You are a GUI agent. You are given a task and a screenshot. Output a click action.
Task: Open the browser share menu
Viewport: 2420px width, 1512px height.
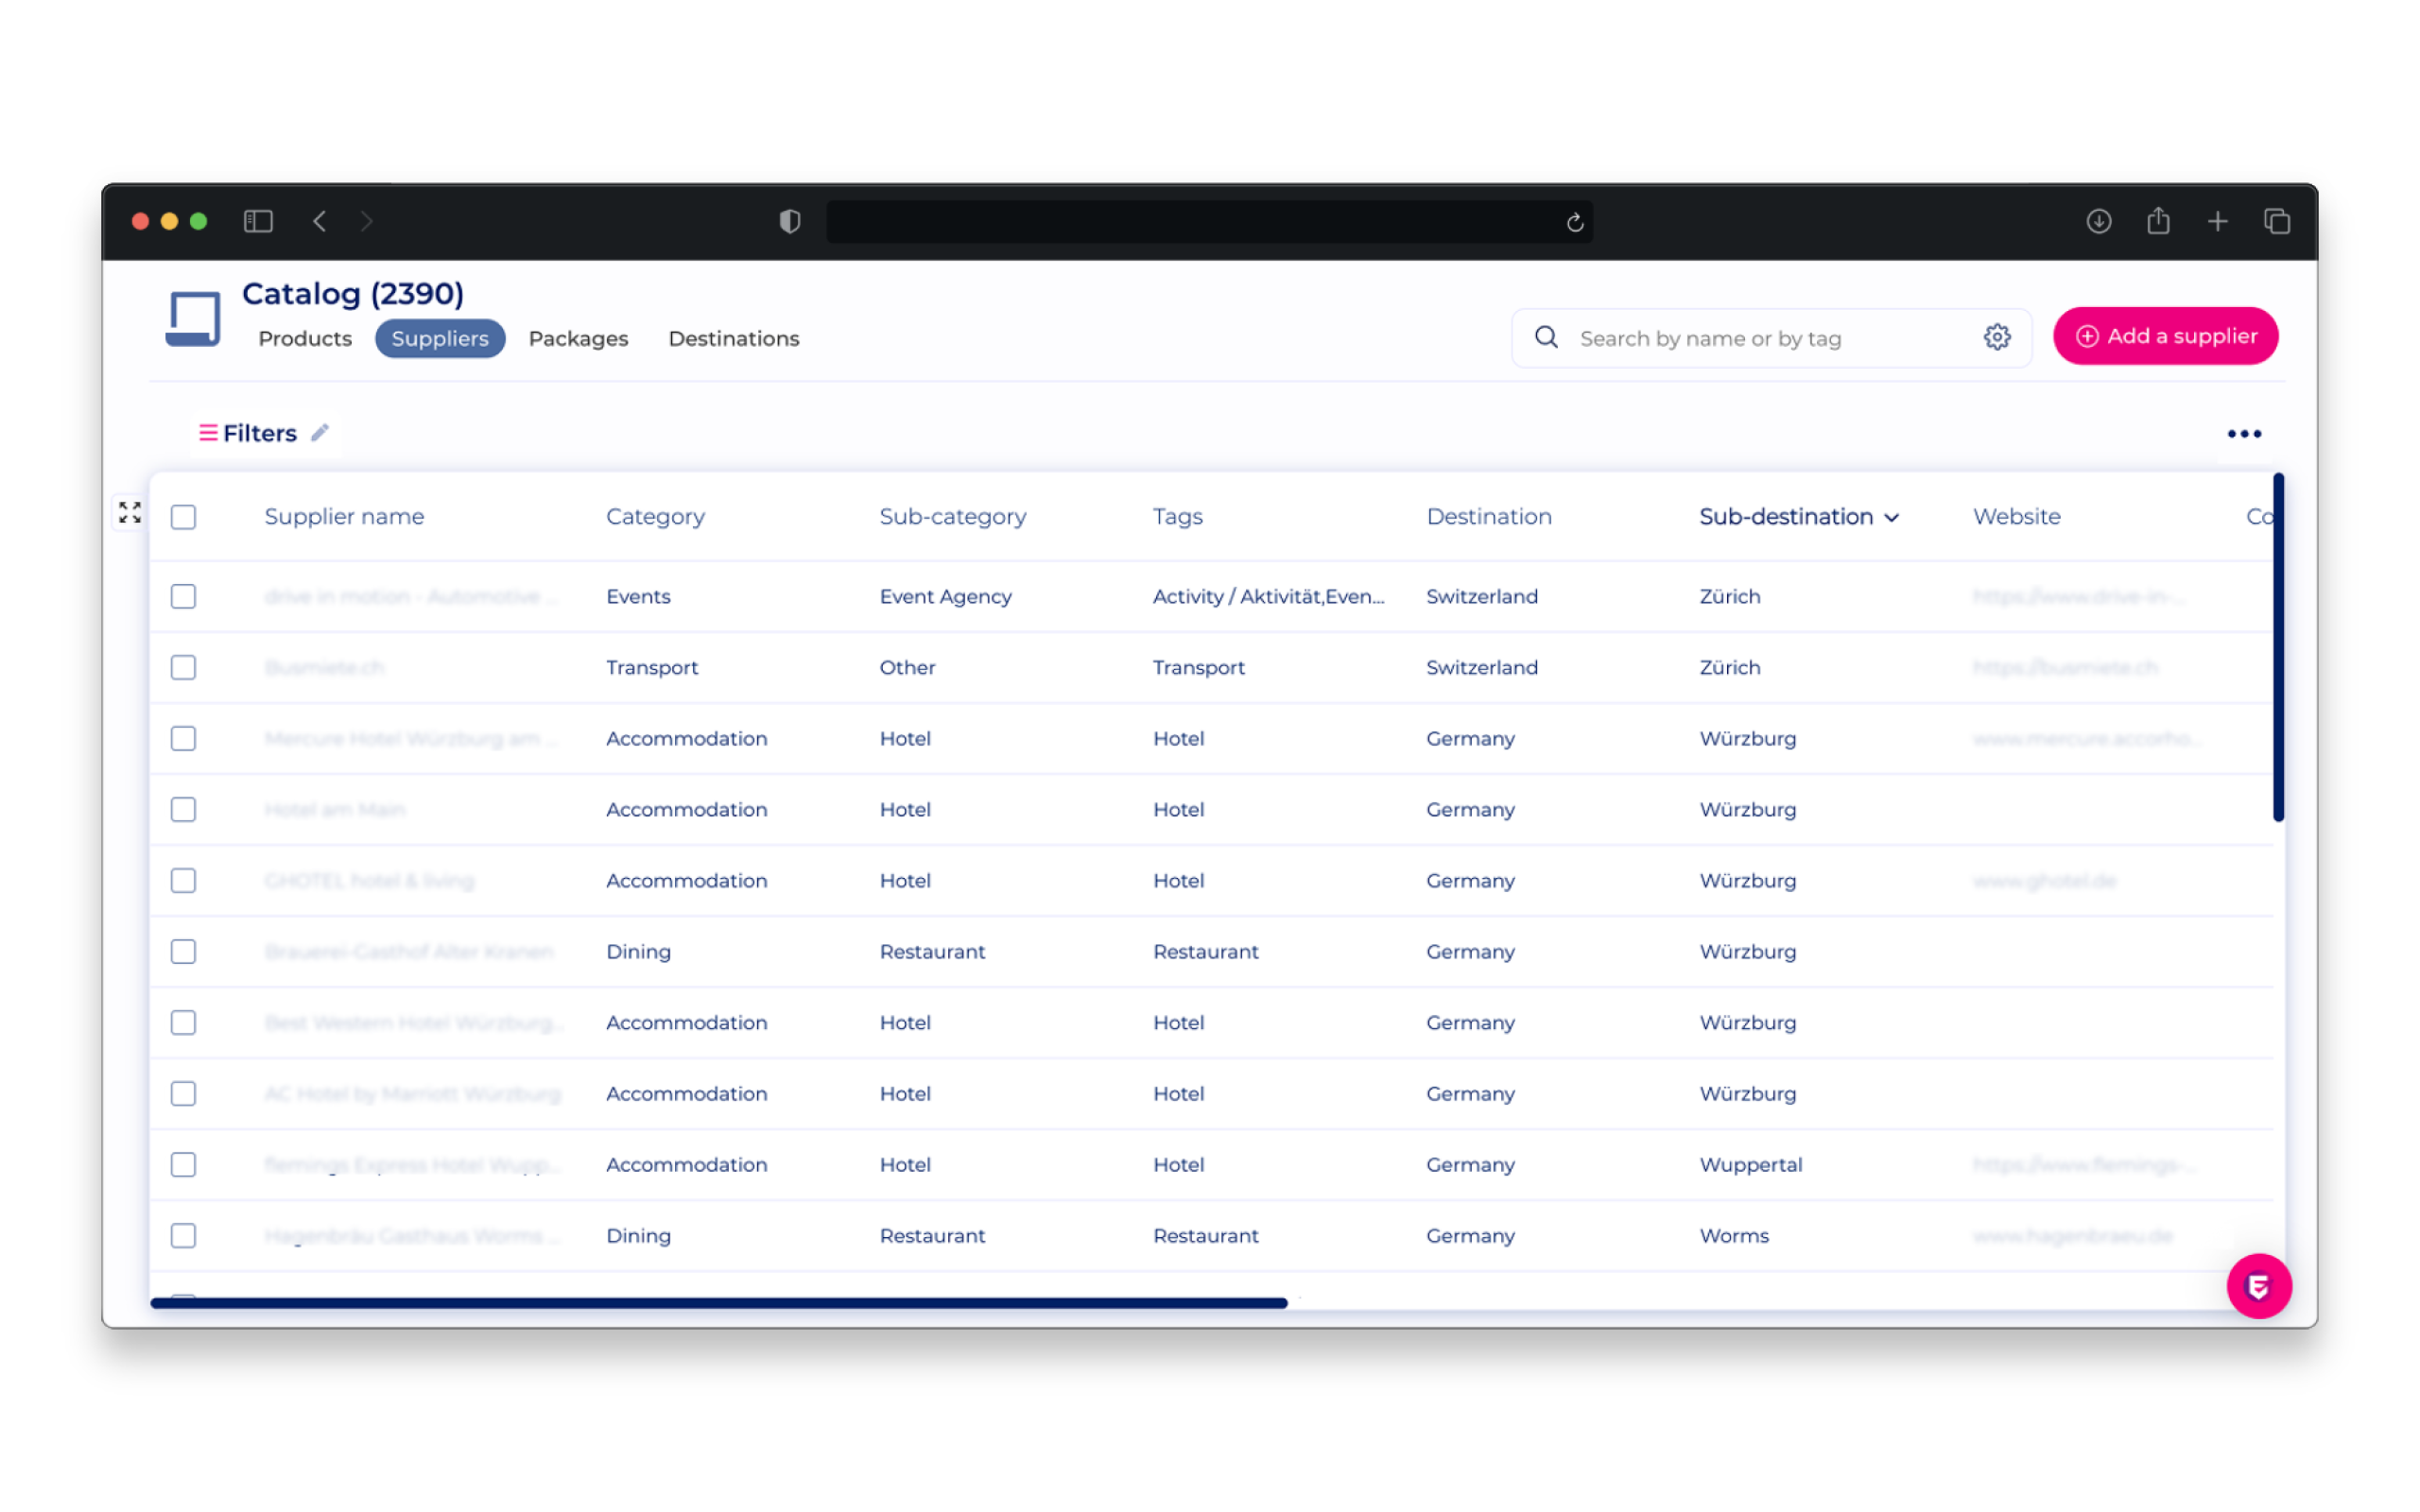[2158, 220]
